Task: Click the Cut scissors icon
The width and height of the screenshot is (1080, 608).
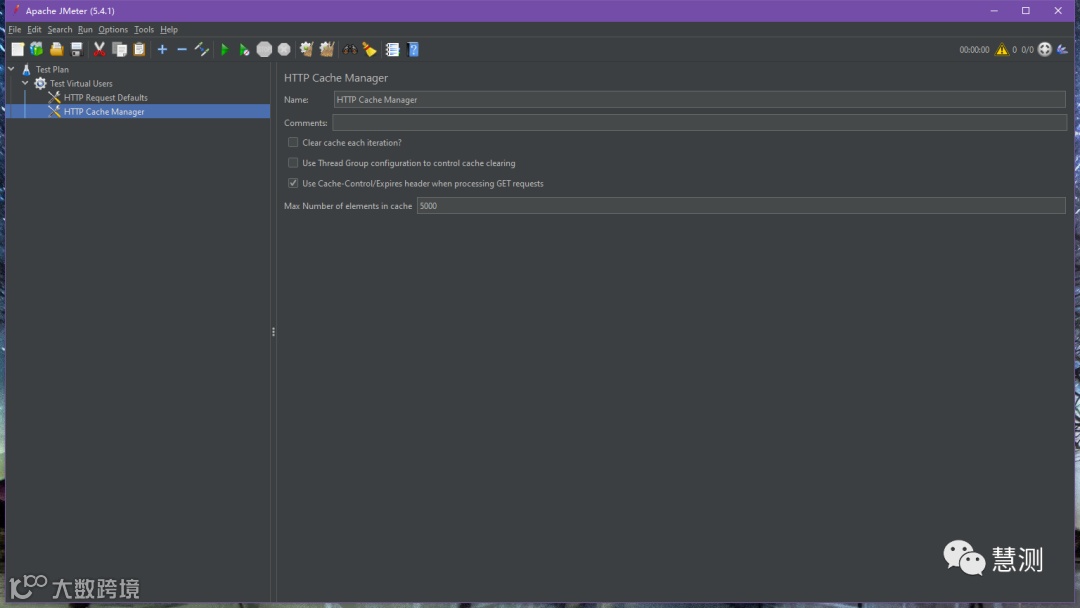Action: (x=99, y=49)
